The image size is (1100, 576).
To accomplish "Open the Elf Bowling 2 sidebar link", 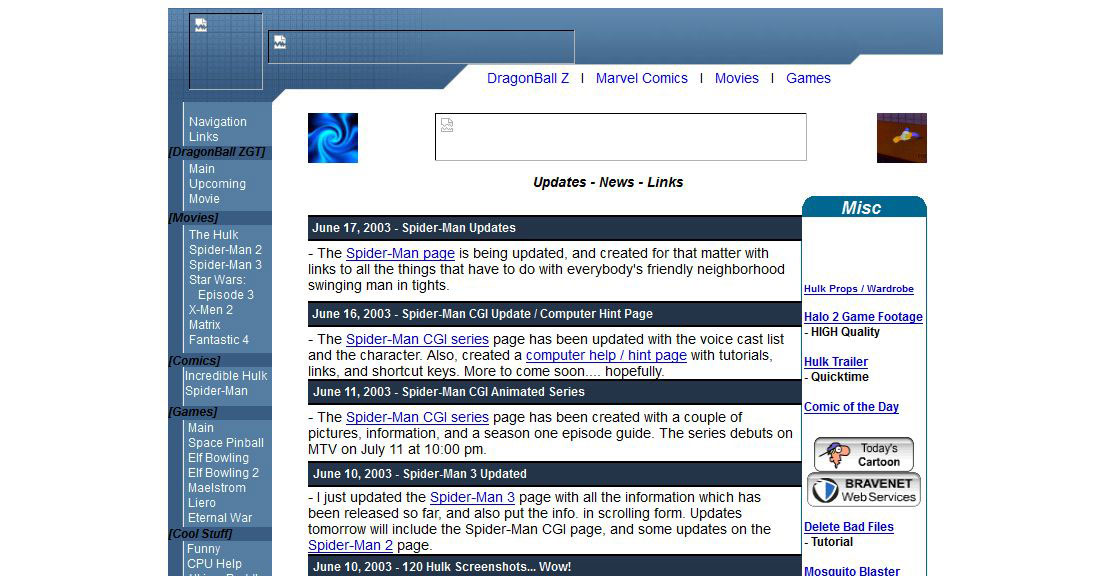I will point(223,473).
